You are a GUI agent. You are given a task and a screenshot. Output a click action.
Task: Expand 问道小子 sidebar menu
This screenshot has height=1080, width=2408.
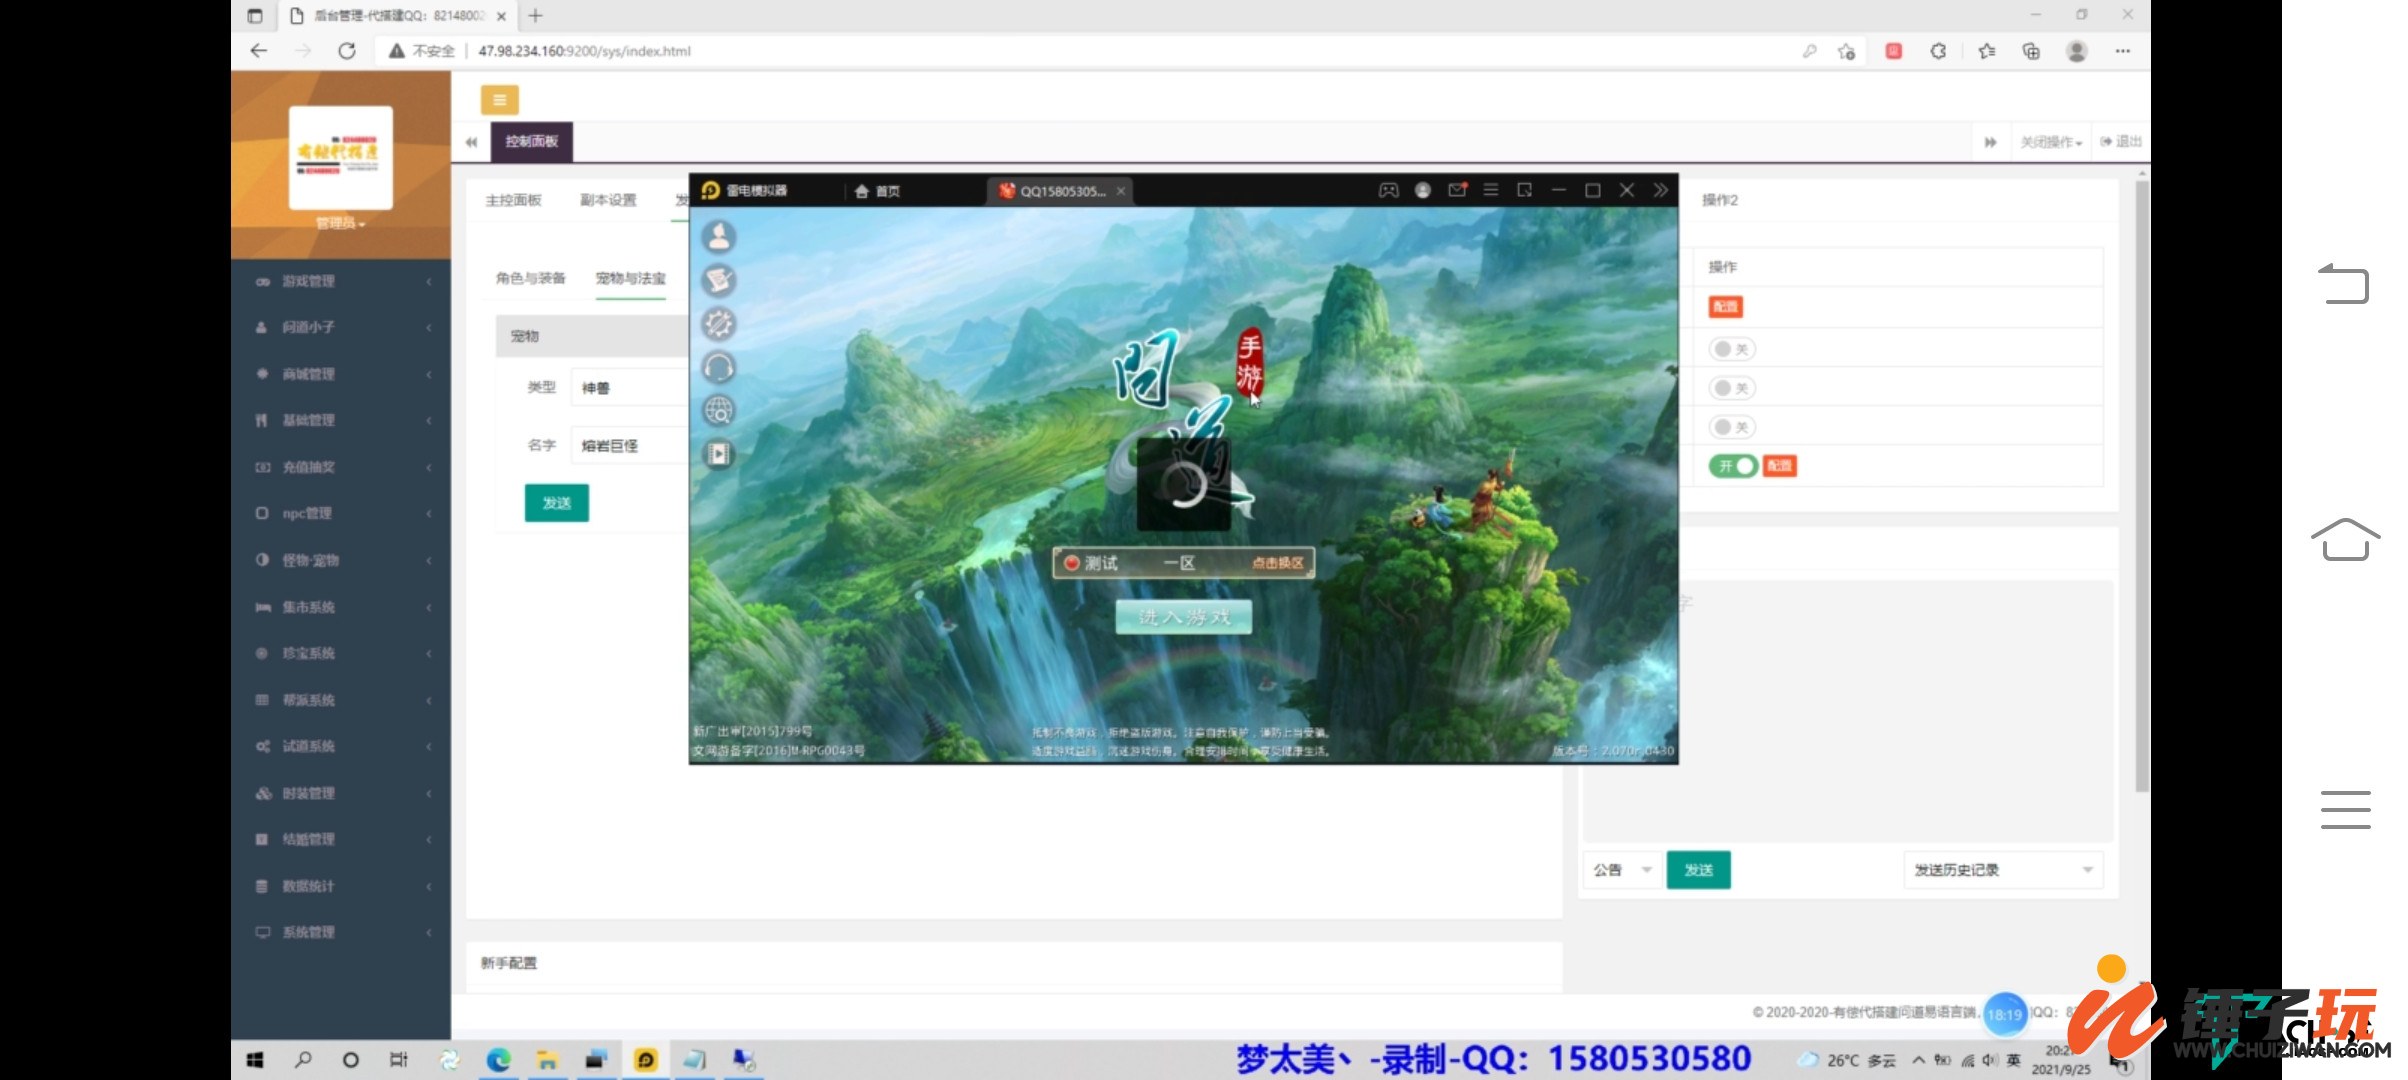(x=341, y=327)
